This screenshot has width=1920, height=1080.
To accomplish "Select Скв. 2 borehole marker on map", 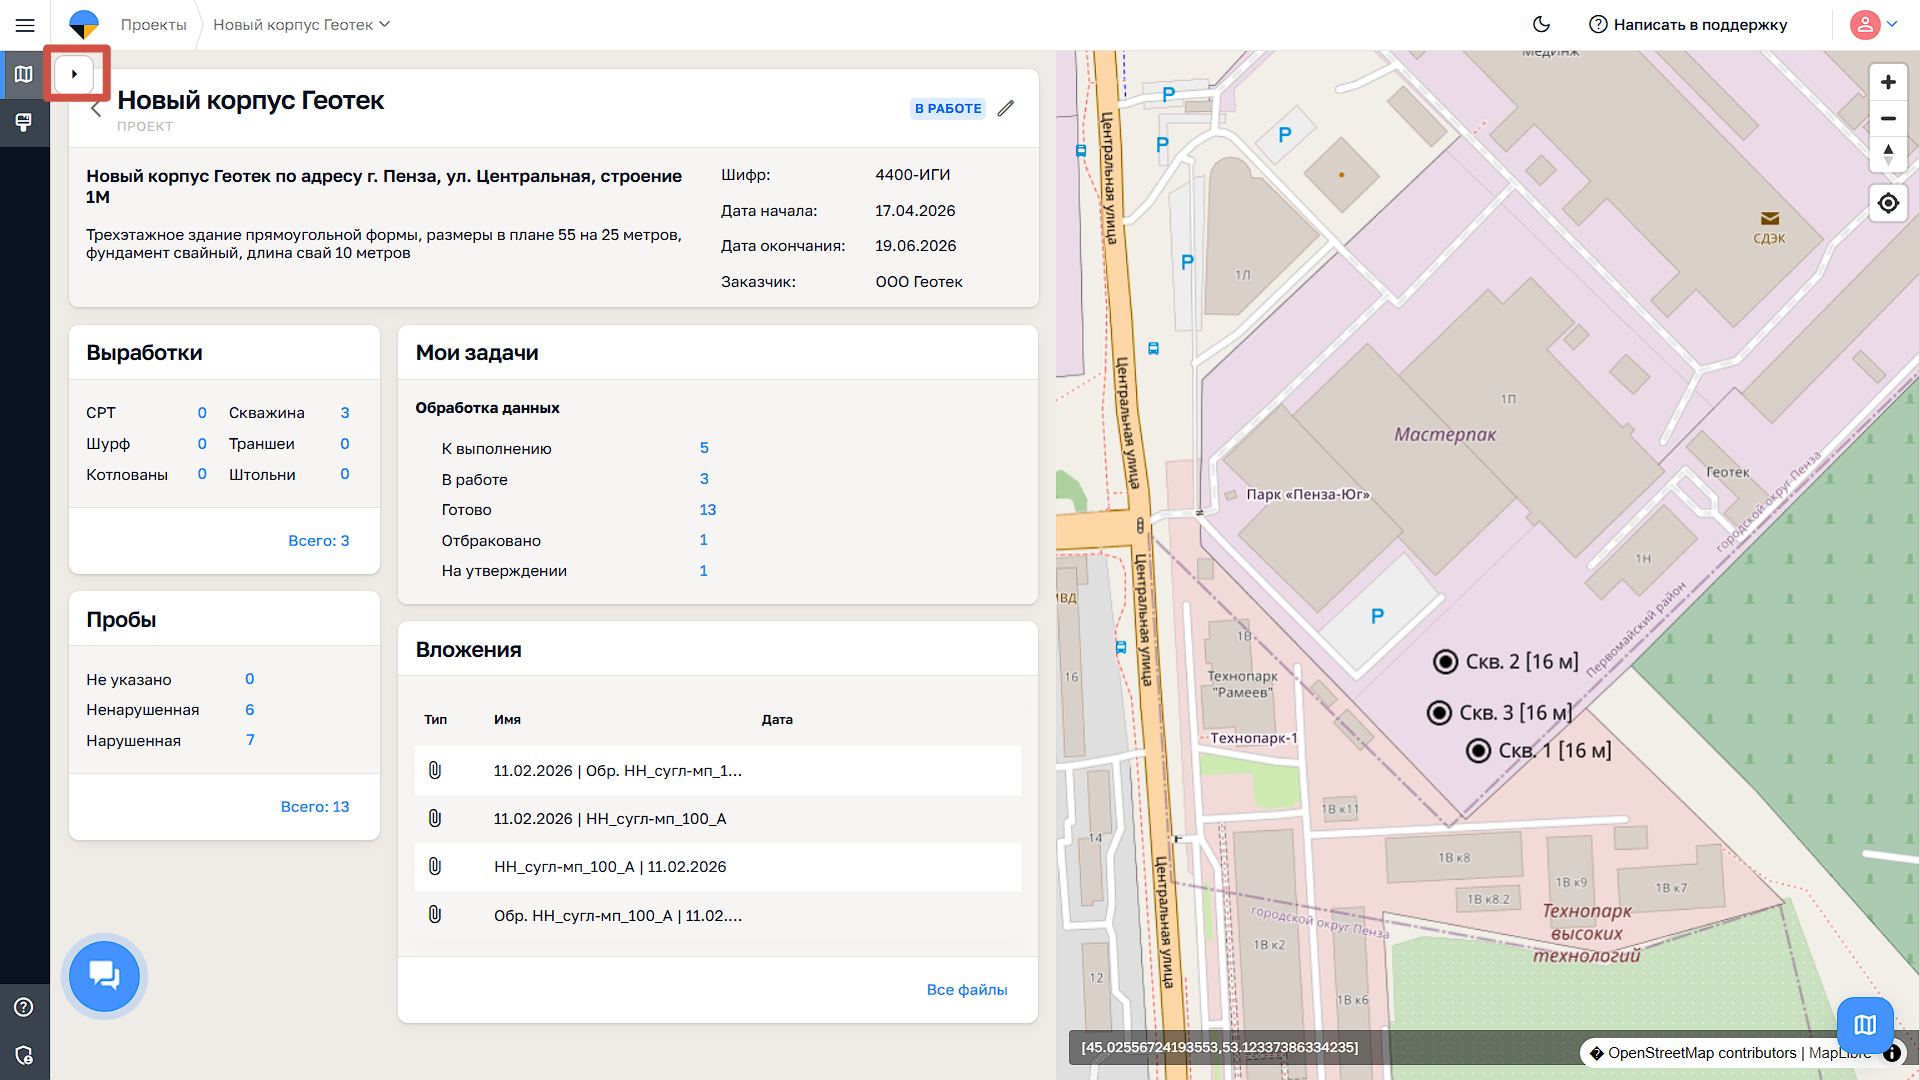I will 1445,661.
